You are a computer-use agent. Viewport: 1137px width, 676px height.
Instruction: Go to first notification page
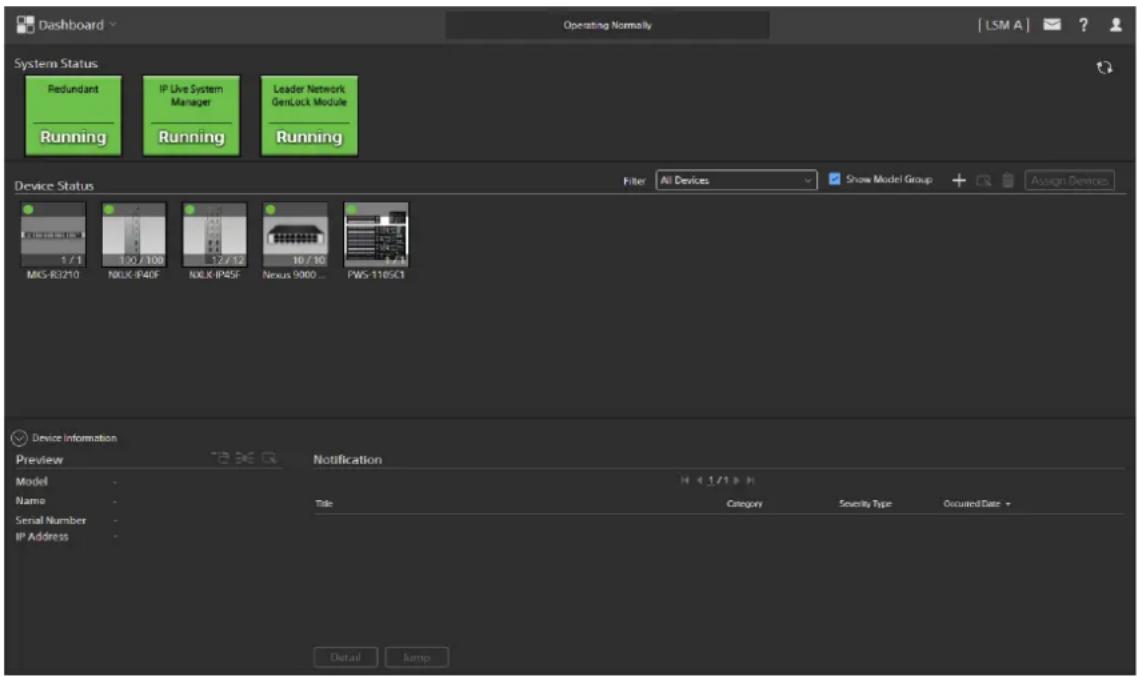tap(685, 480)
